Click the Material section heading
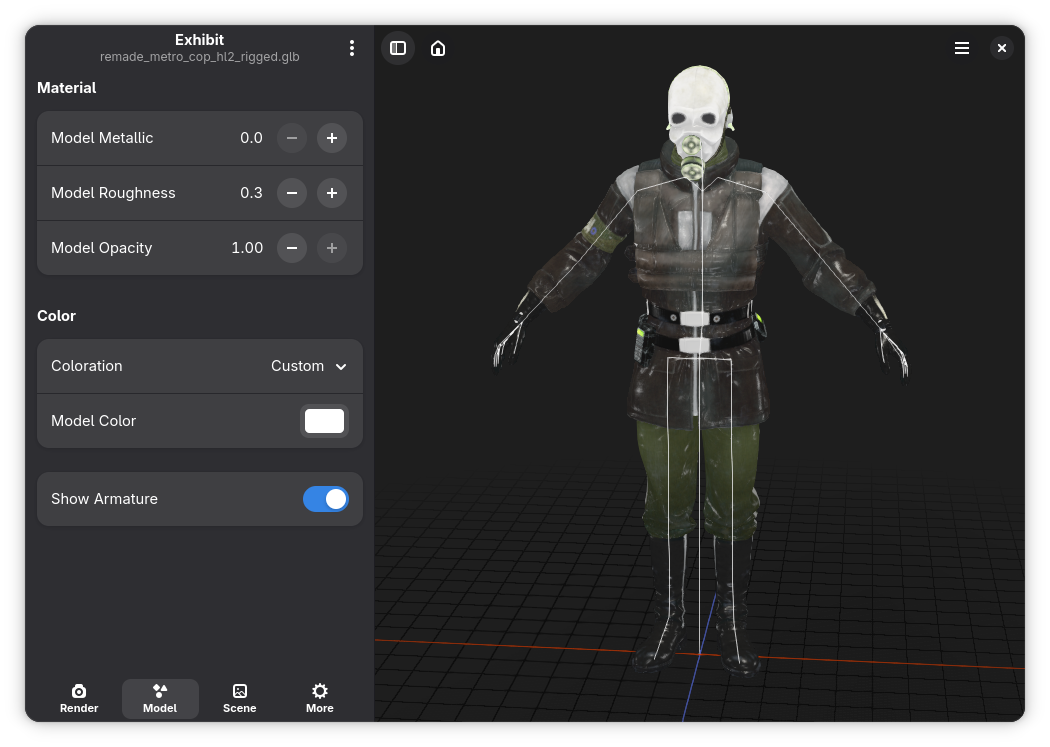1050x747 pixels. click(x=67, y=88)
